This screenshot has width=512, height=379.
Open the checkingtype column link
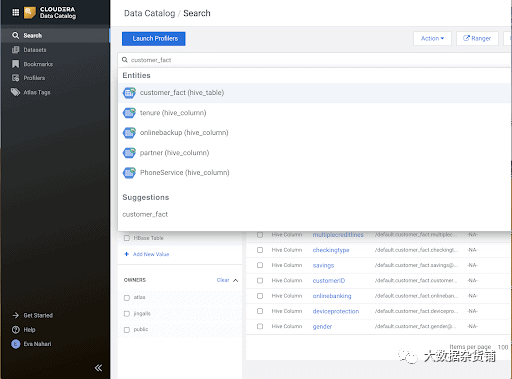[331, 250]
